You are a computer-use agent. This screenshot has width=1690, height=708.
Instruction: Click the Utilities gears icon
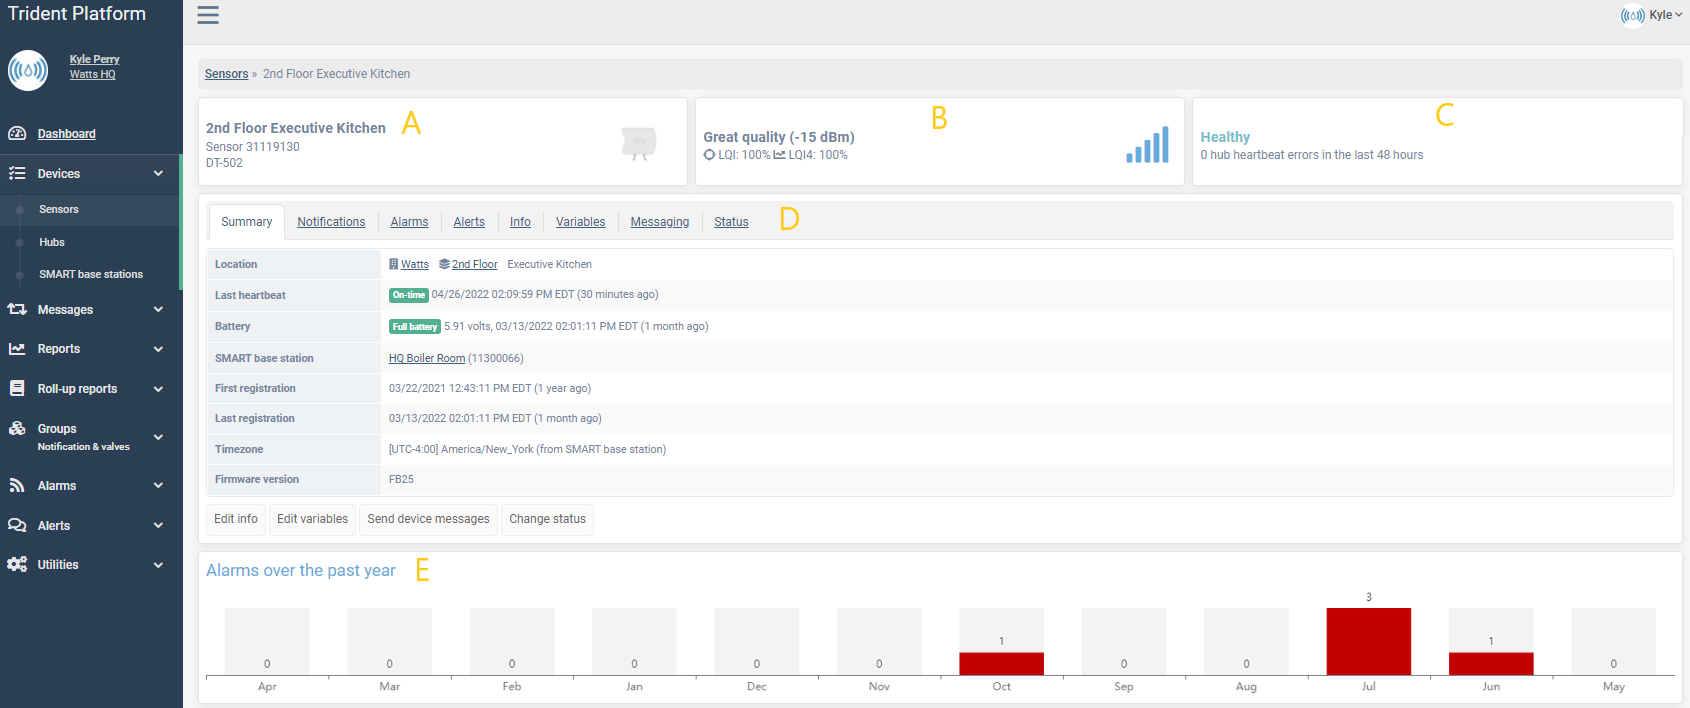tap(17, 565)
